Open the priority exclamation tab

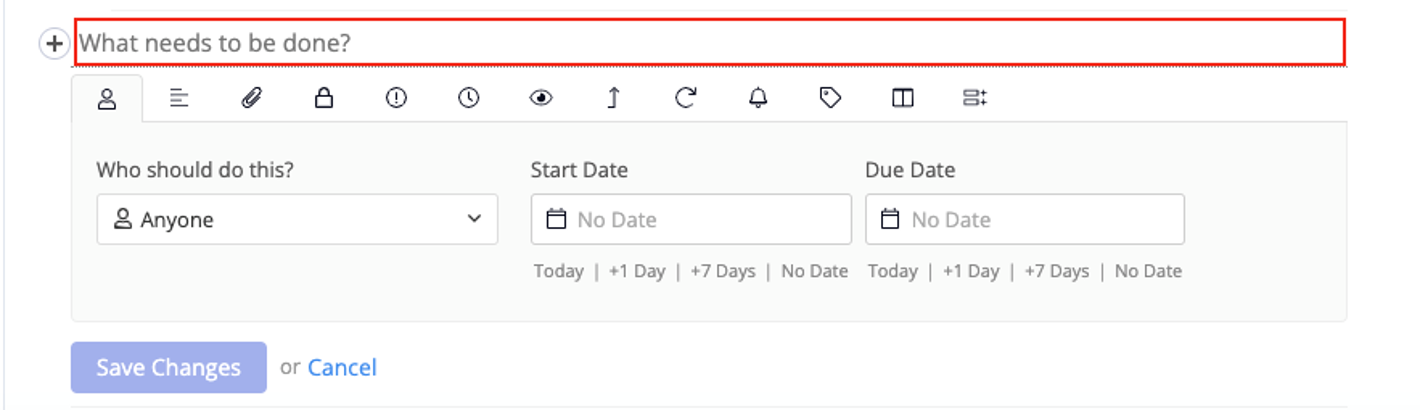(x=397, y=98)
